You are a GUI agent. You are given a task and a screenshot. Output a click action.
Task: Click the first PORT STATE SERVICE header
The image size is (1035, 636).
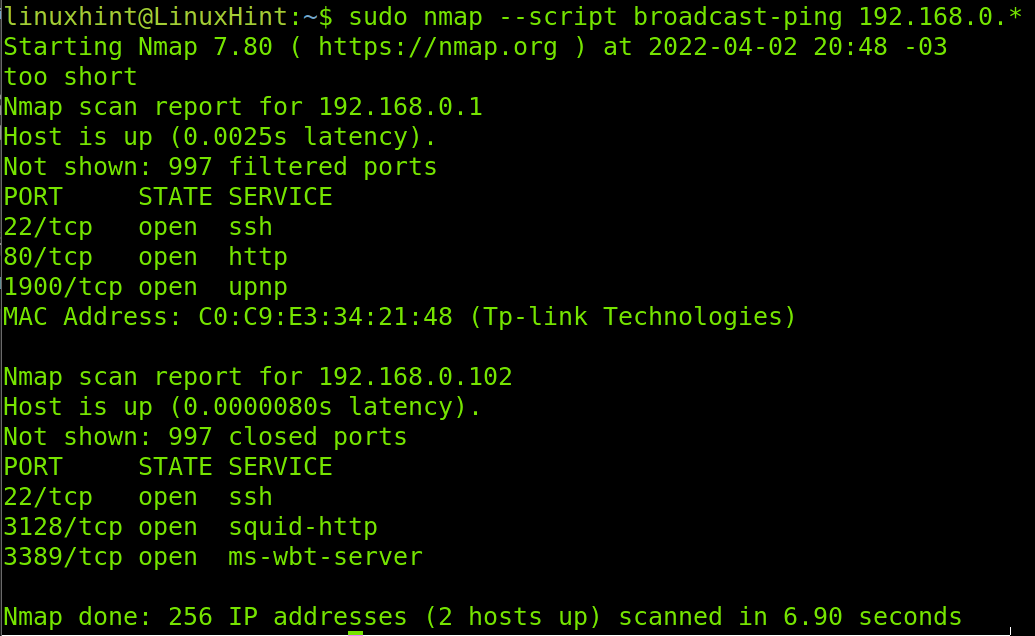point(168,197)
